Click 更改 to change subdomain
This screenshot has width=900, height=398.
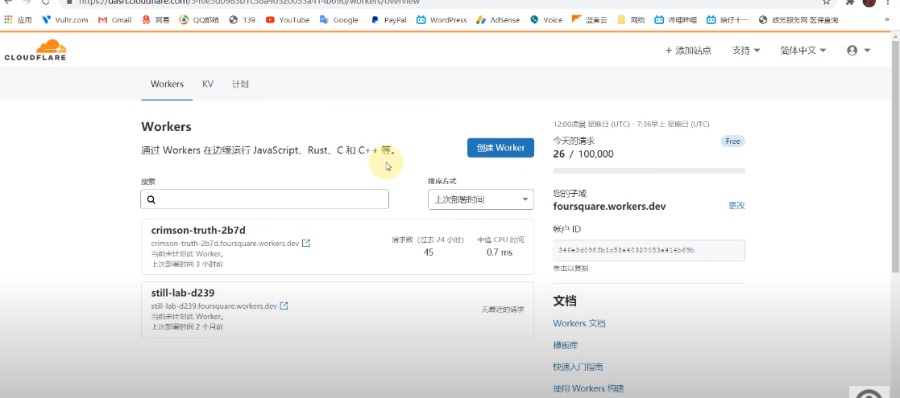click(736, 206)
